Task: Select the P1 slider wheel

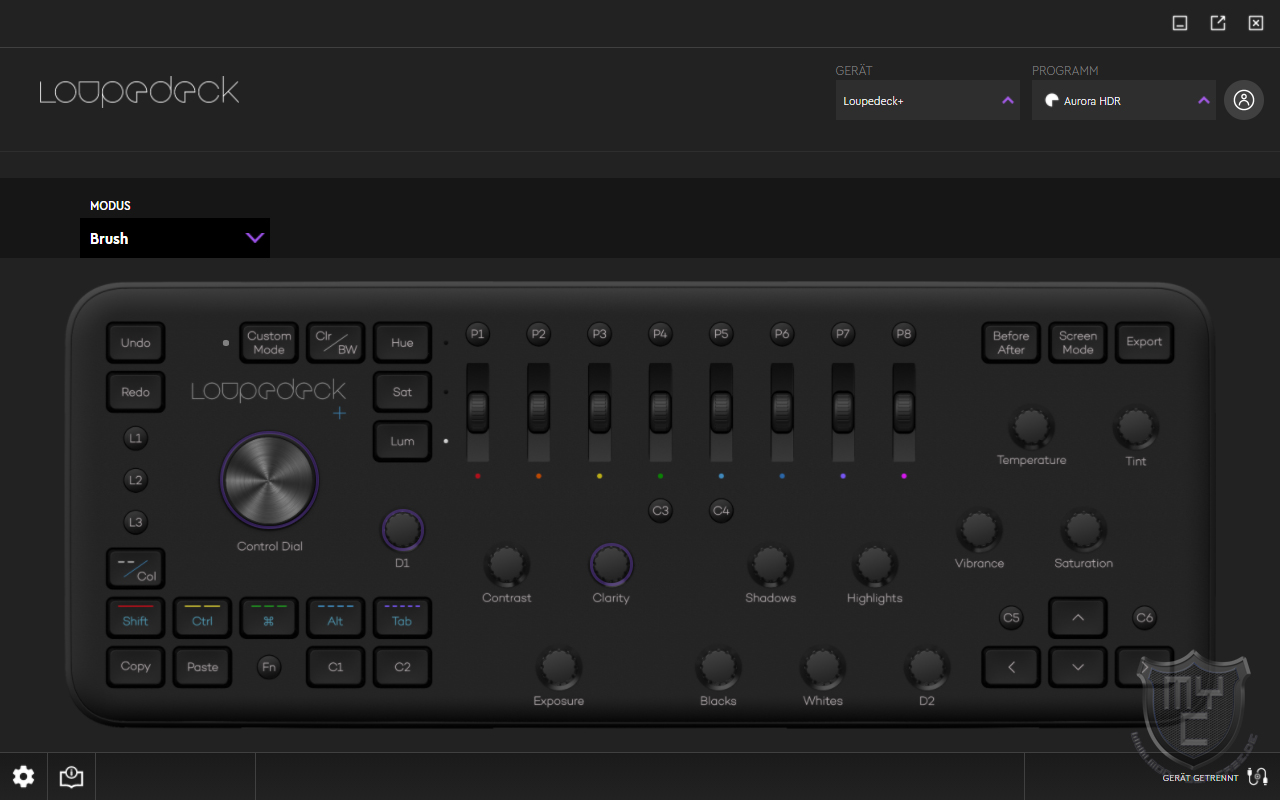Action: (x=478, y=410)
